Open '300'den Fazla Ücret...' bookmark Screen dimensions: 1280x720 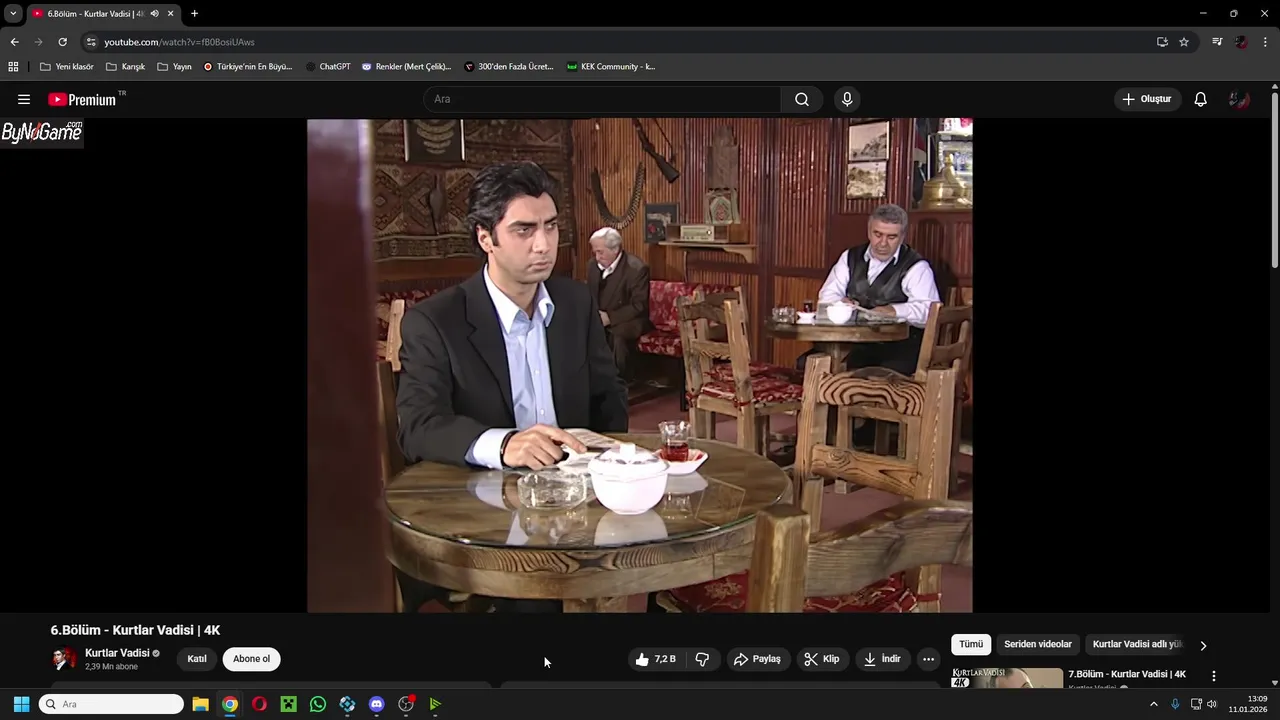509,67
